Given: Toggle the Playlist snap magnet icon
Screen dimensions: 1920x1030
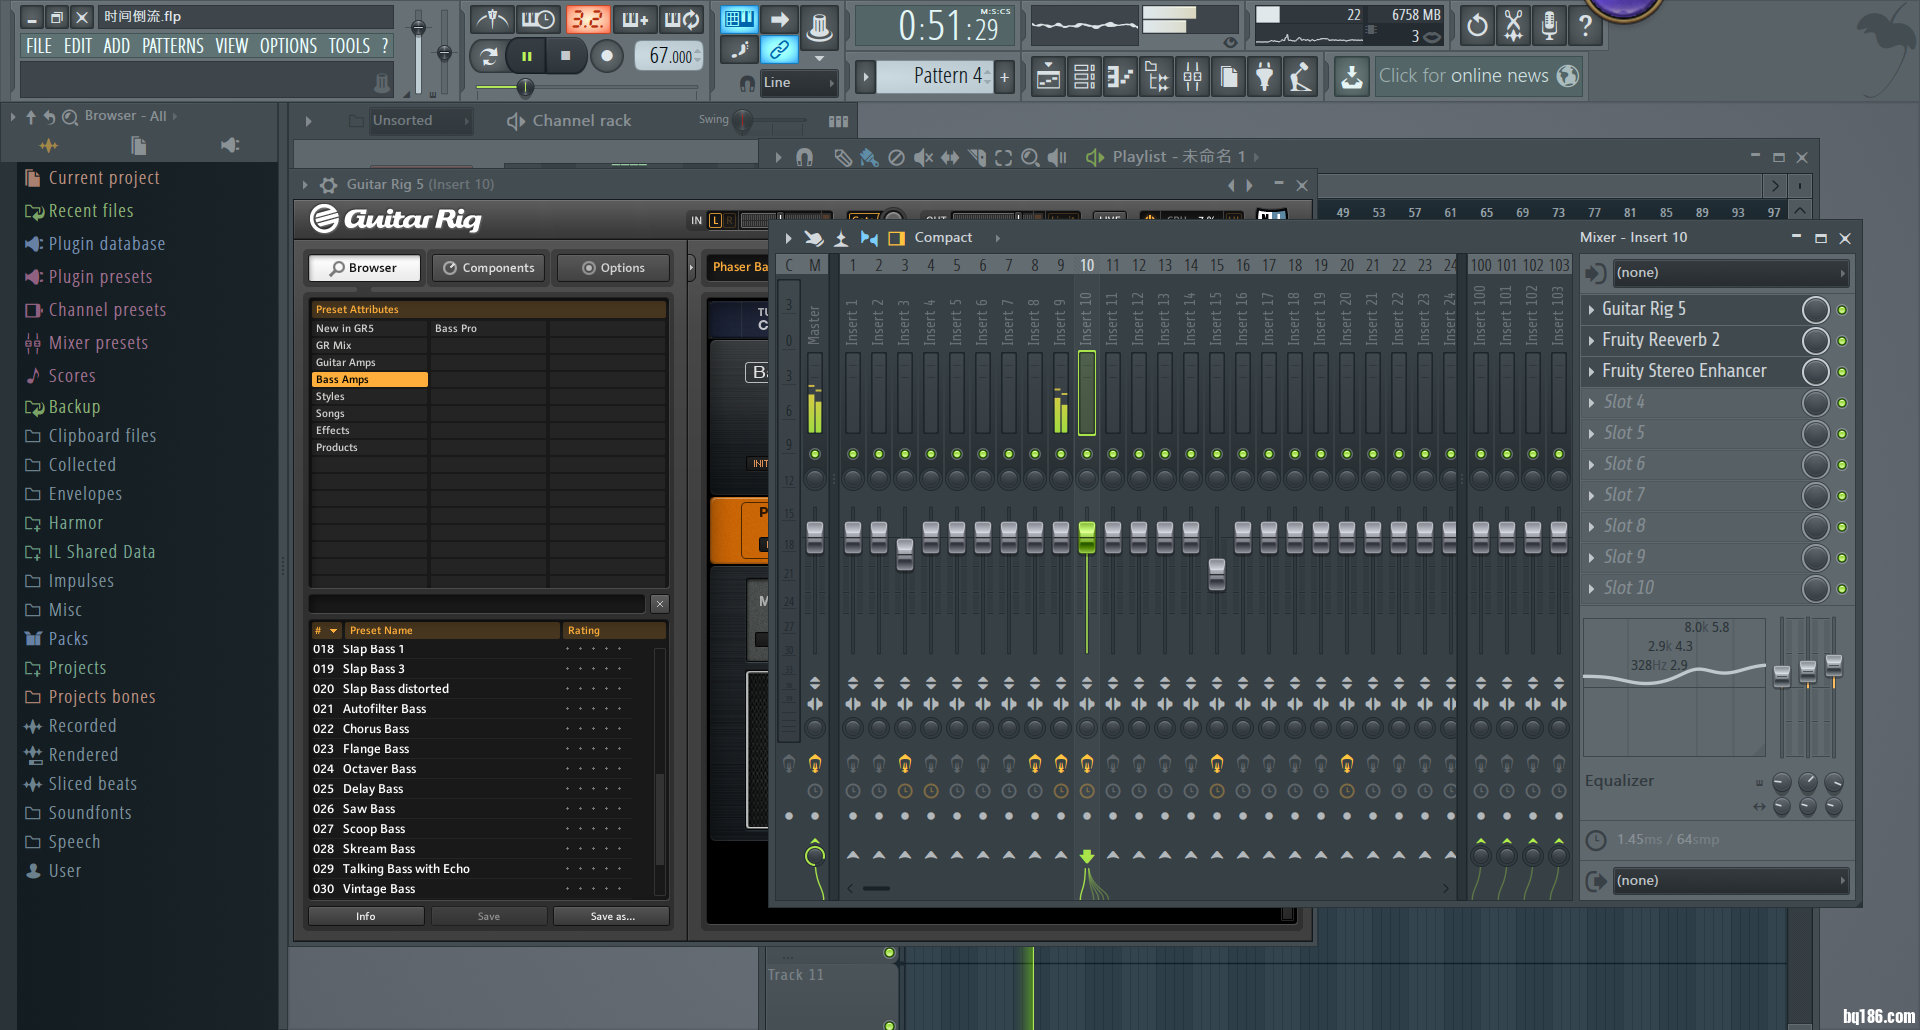Looking at the screenshot, I should point(805,157).
